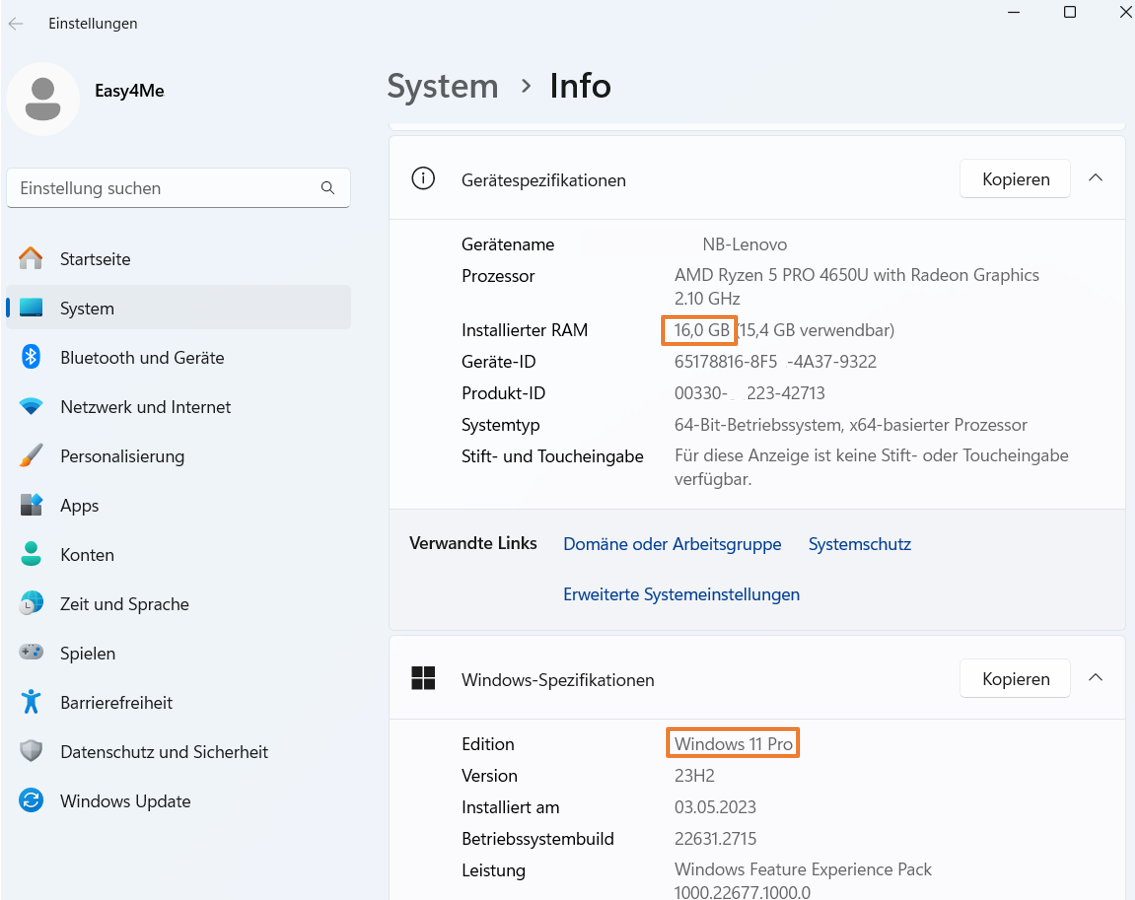
Task: Minimize the Einstellungen window
Action: [x=1013, y=12]
